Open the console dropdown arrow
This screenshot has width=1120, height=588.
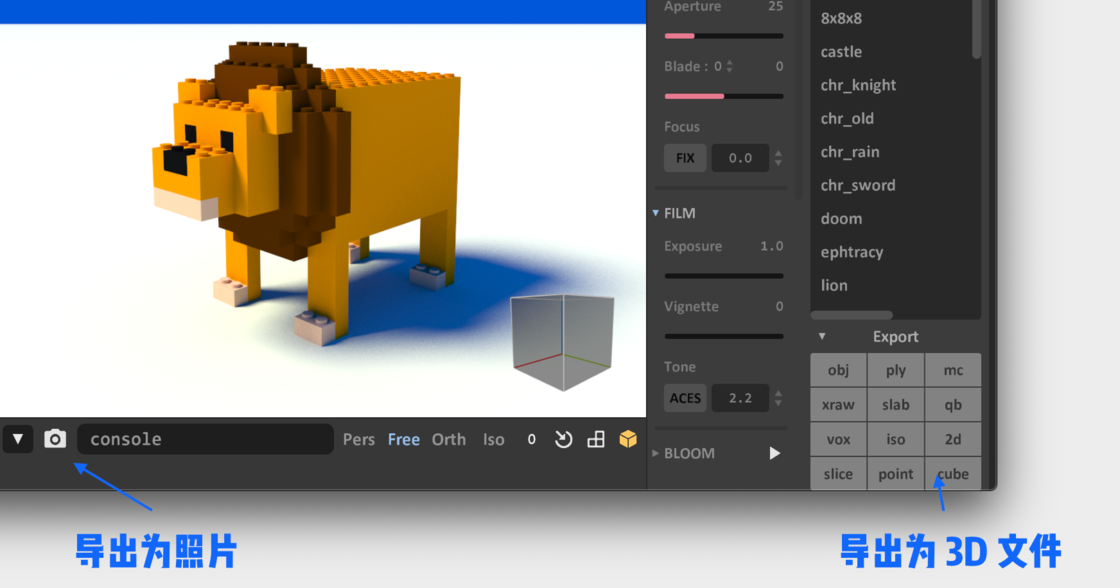[x=17, y=439]
